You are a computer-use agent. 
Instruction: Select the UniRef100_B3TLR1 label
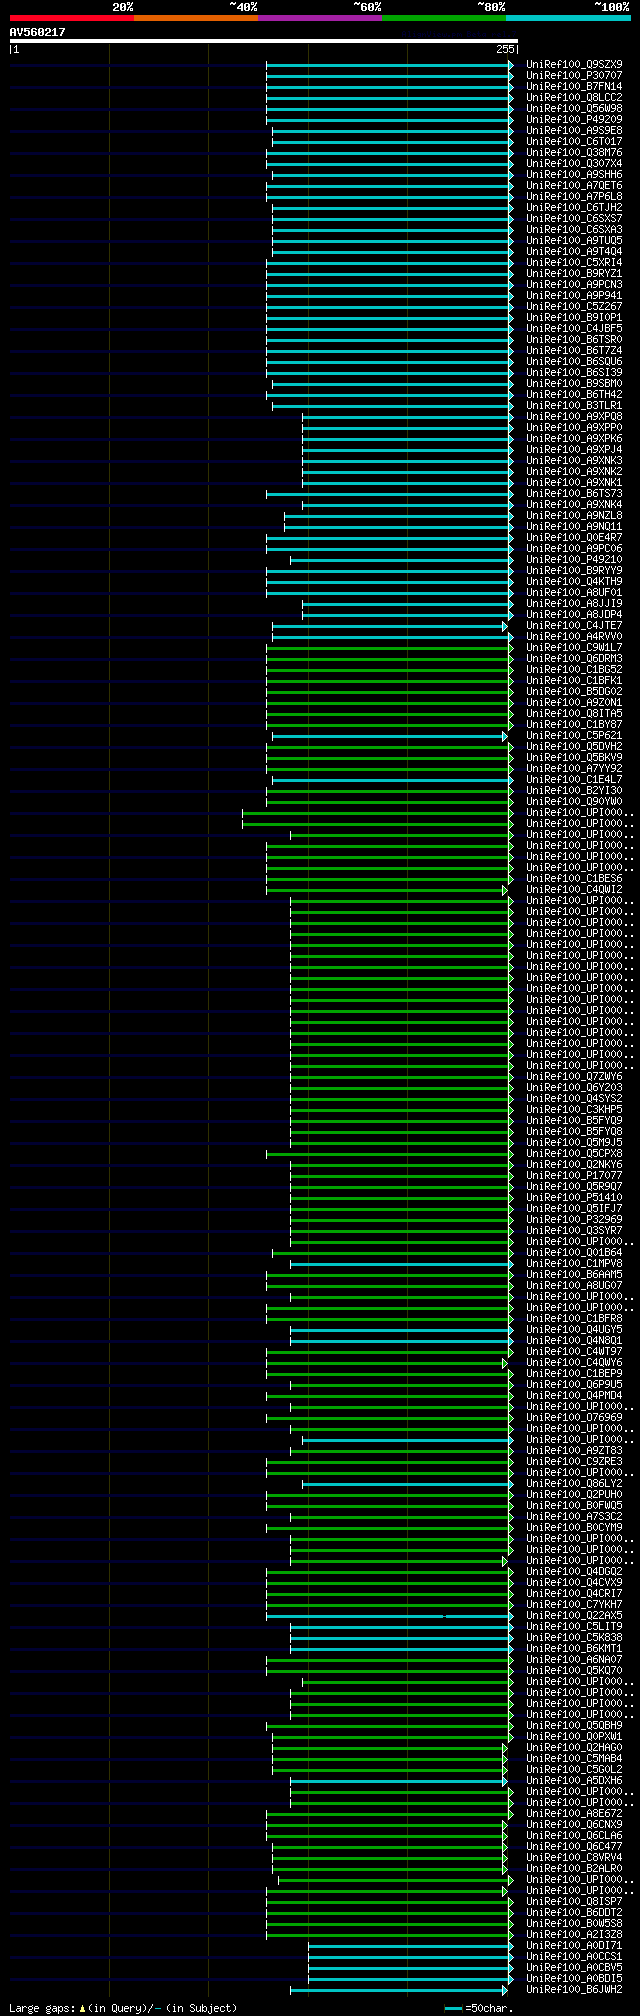point(574,405)
